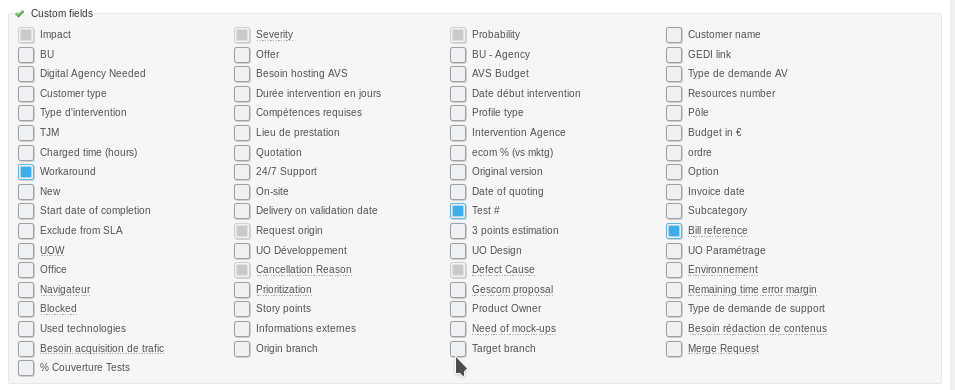Check the Story points field
The image size is (955, 390).
pyautogui.click(x=242, y=309)
